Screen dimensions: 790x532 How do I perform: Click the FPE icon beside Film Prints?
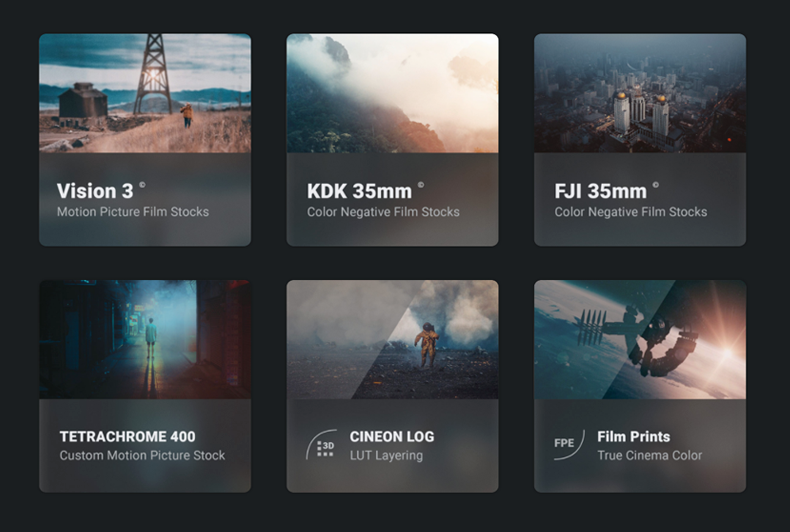(569, 444)
